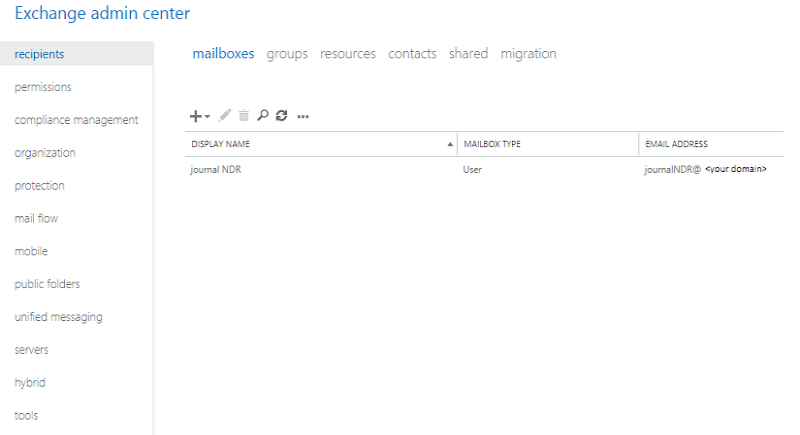The width and height of the screenshot is (800, 435).
Task: Click the refresh icon in toolbar
Action: tap(282, 116)
